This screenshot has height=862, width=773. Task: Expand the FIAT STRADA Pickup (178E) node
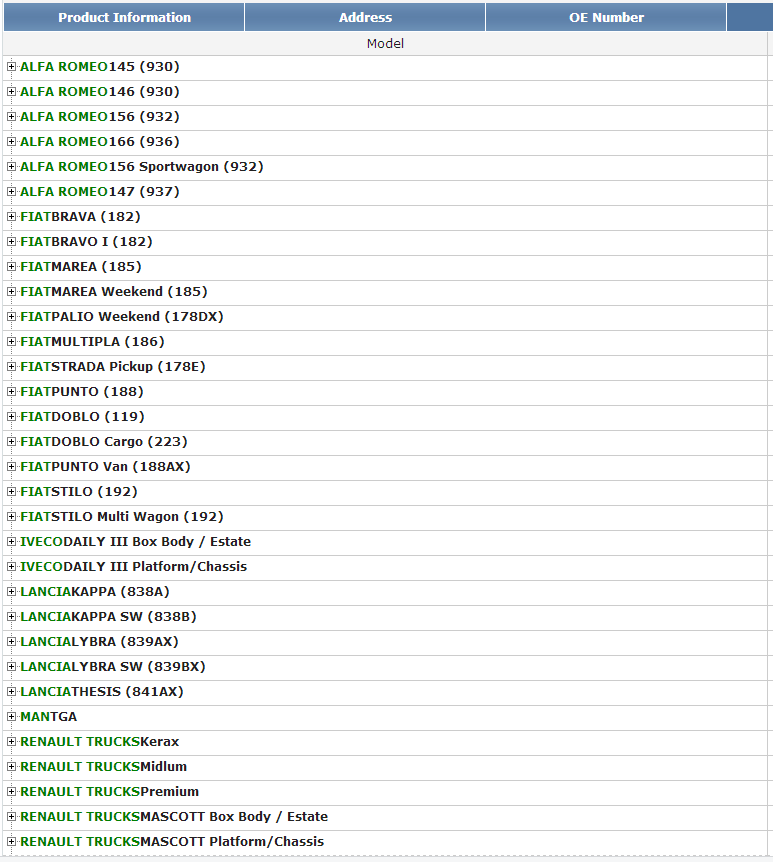[x=11, y=367]
